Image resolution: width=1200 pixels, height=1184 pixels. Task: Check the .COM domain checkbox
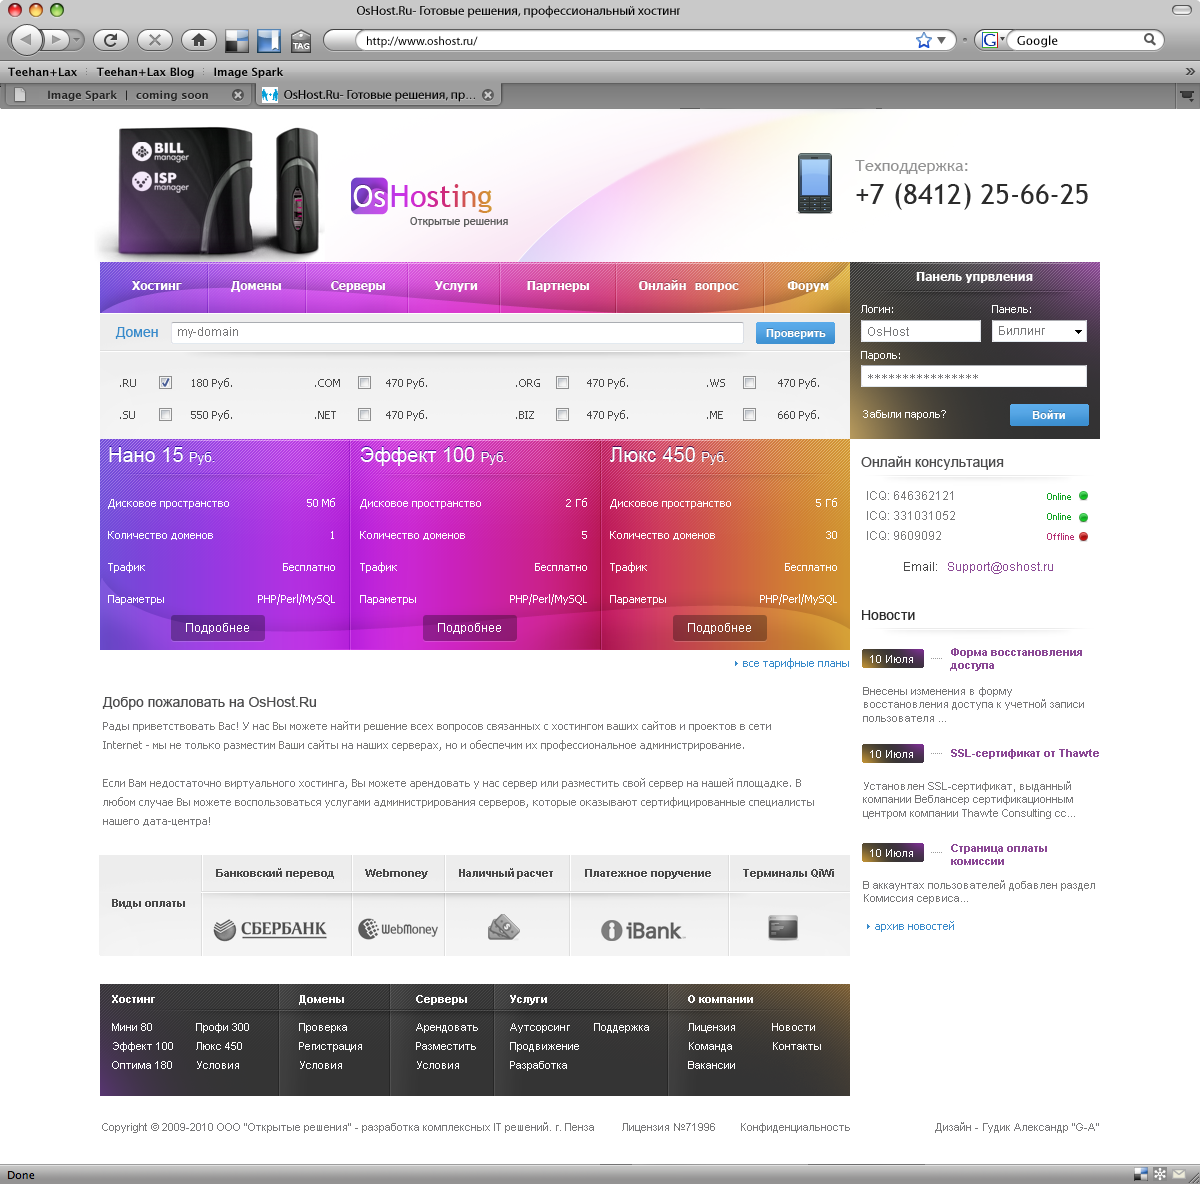tap(365, 383)
